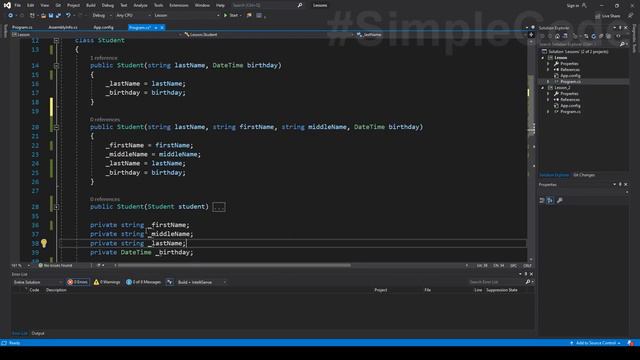640x360 pixels.
Task: Collapse the Lesson_2 project node
Action: 543,88
